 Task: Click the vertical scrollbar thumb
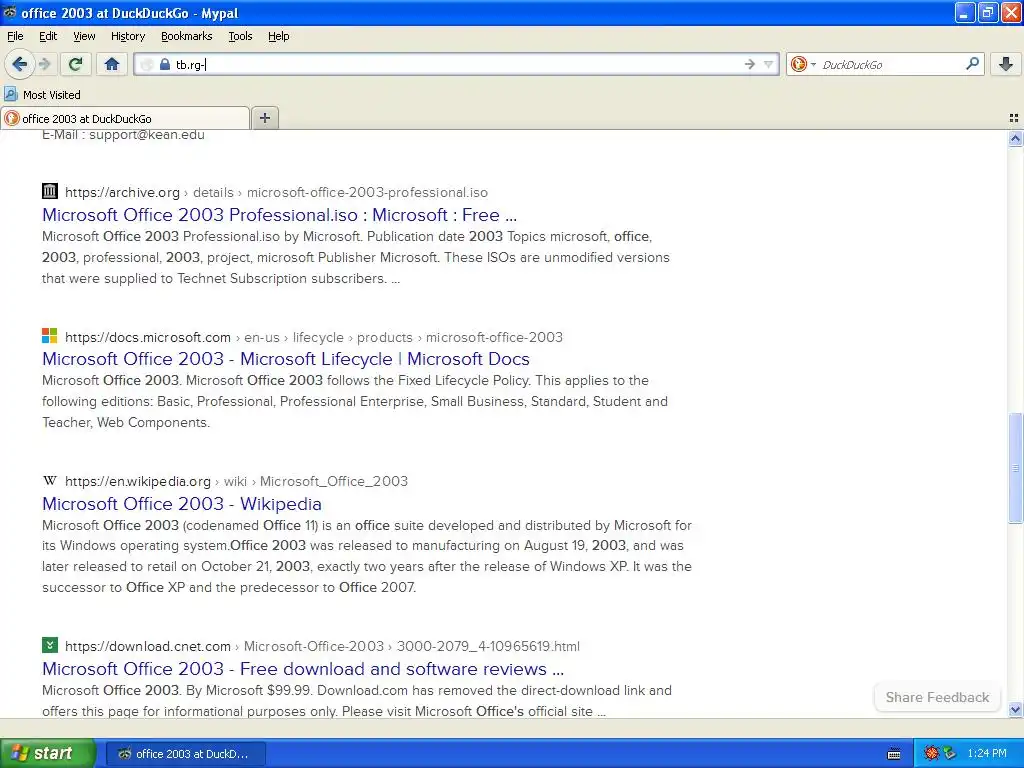point(1015,468)
